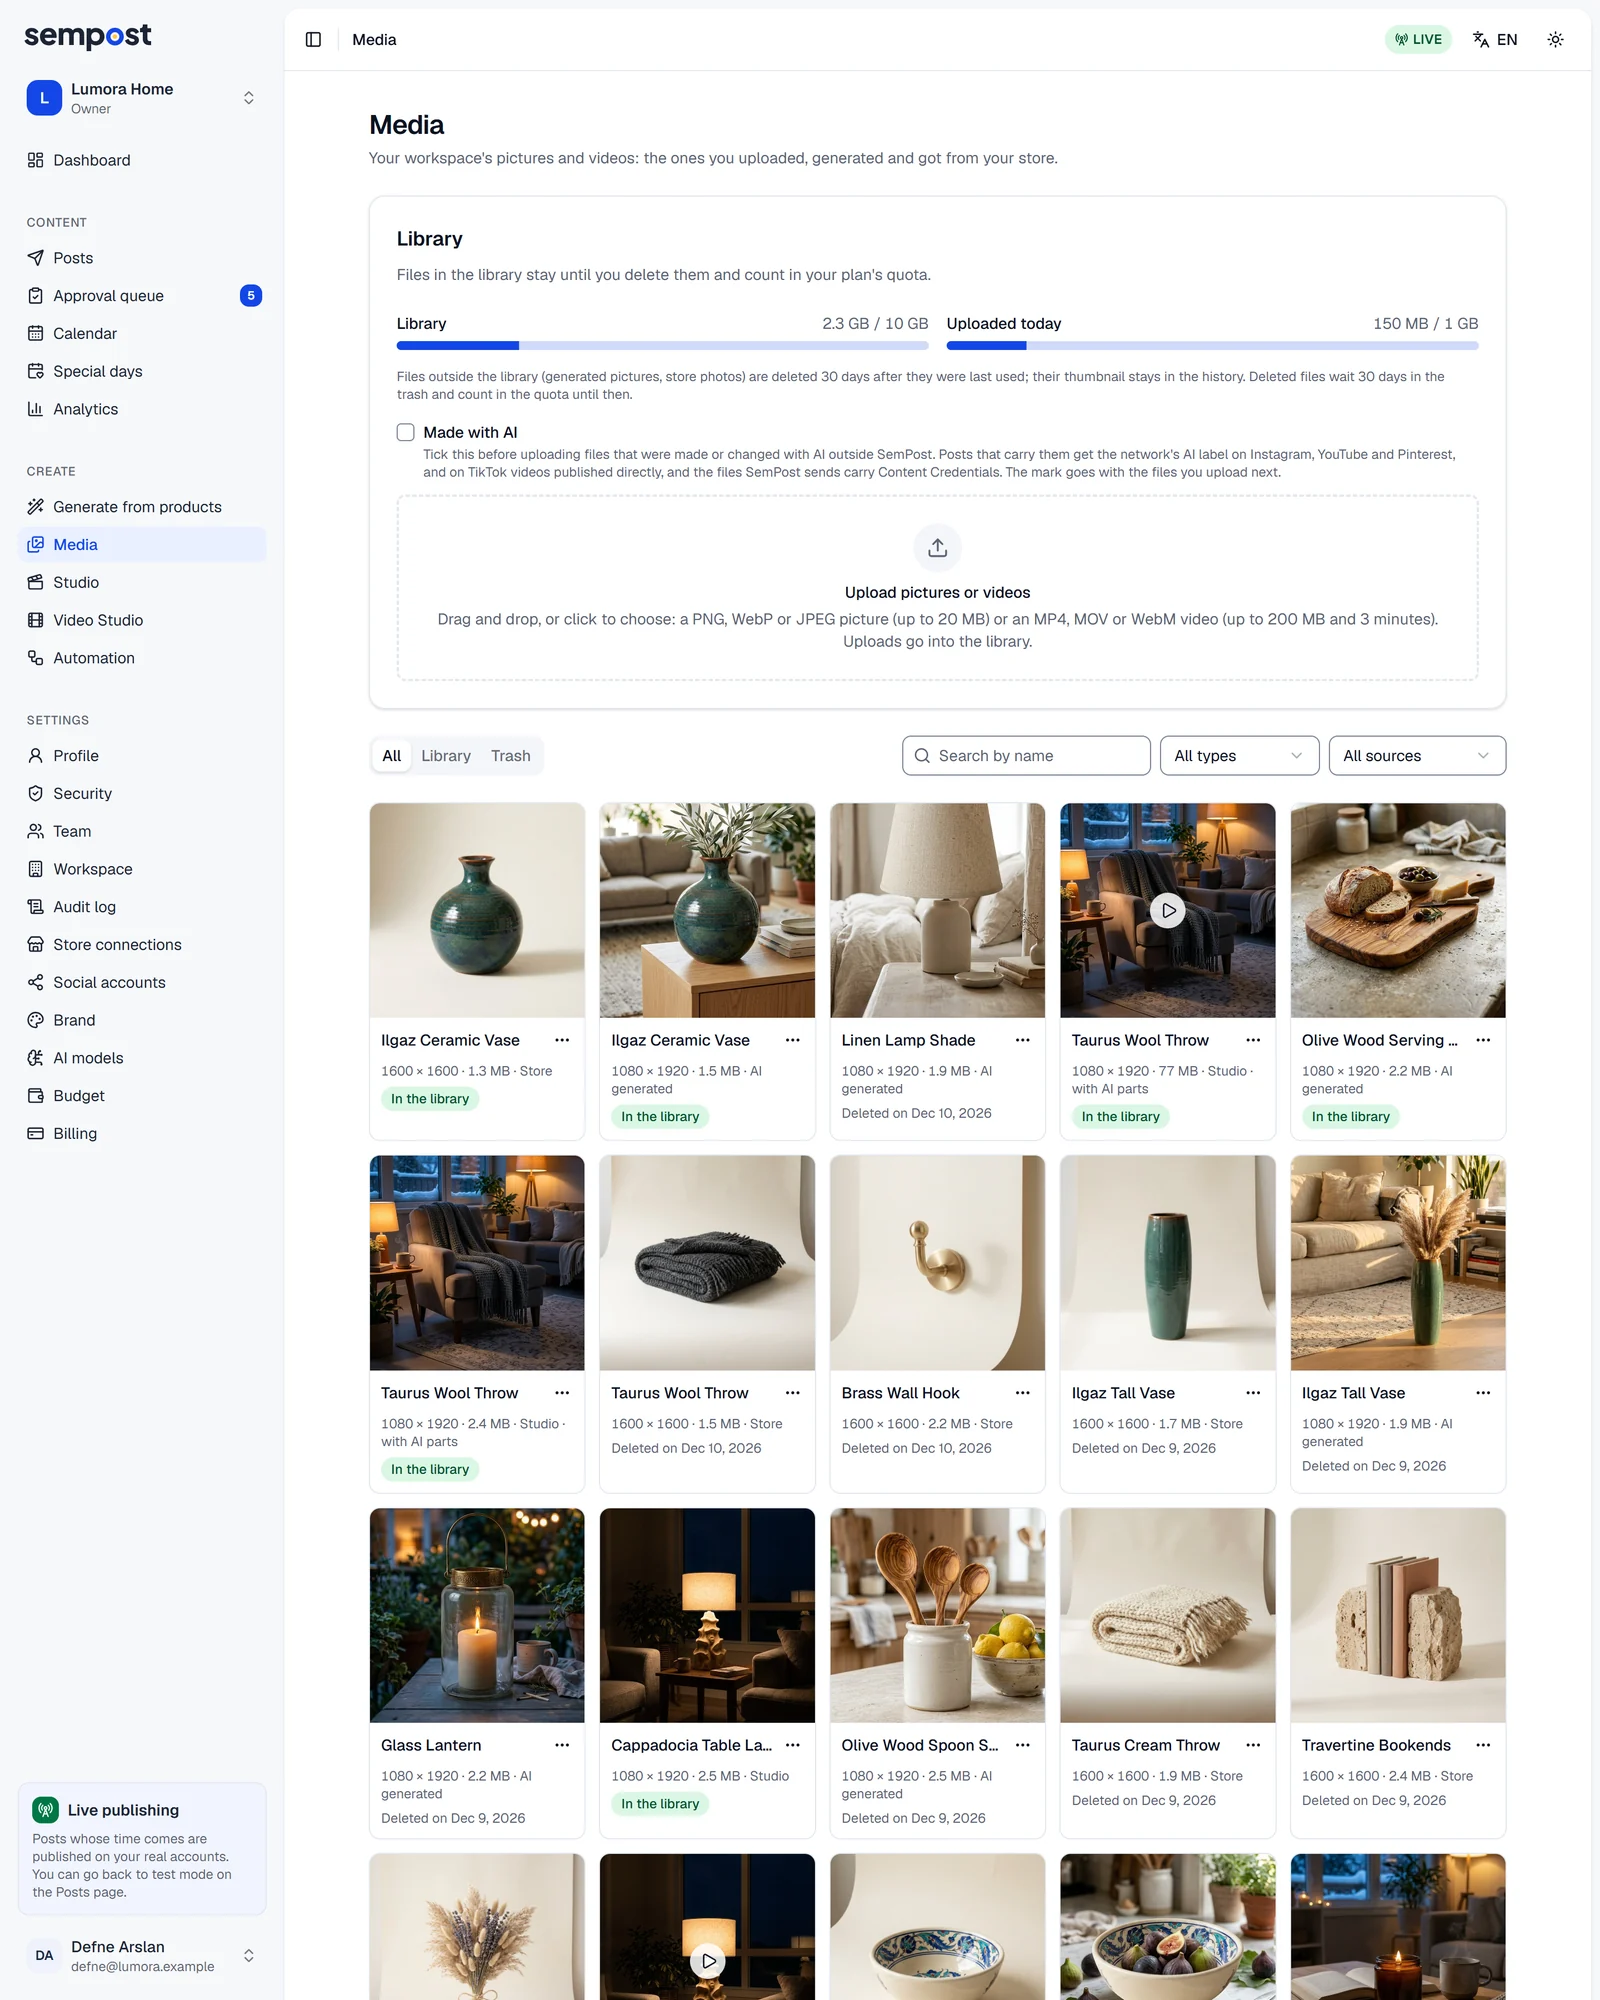Play the Taurus Wool Throw video
Viewport: 1600px width, 2000px height.
point(1168,911)
